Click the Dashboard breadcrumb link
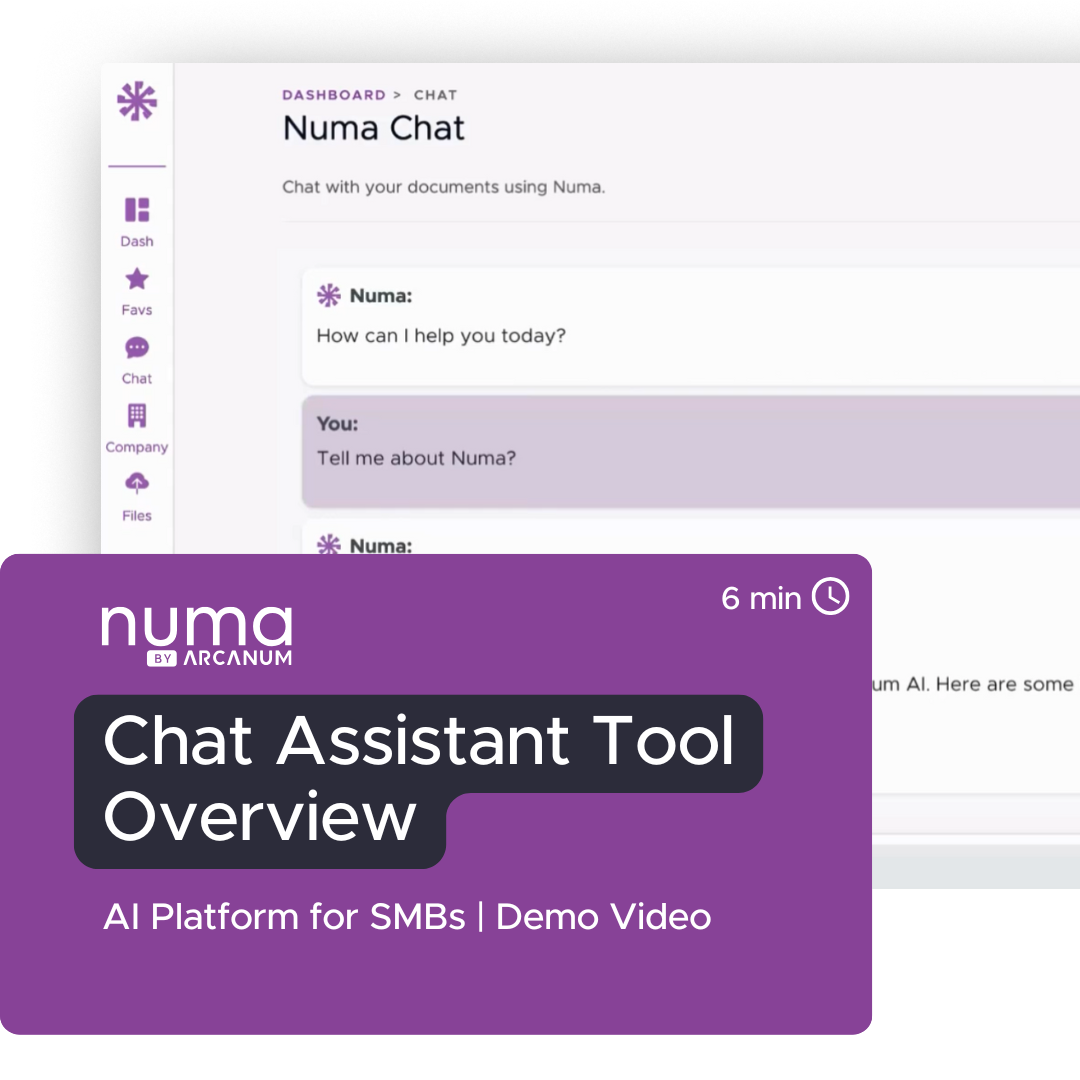The width and height of the screenshot is (1080, 1080). 334,95
